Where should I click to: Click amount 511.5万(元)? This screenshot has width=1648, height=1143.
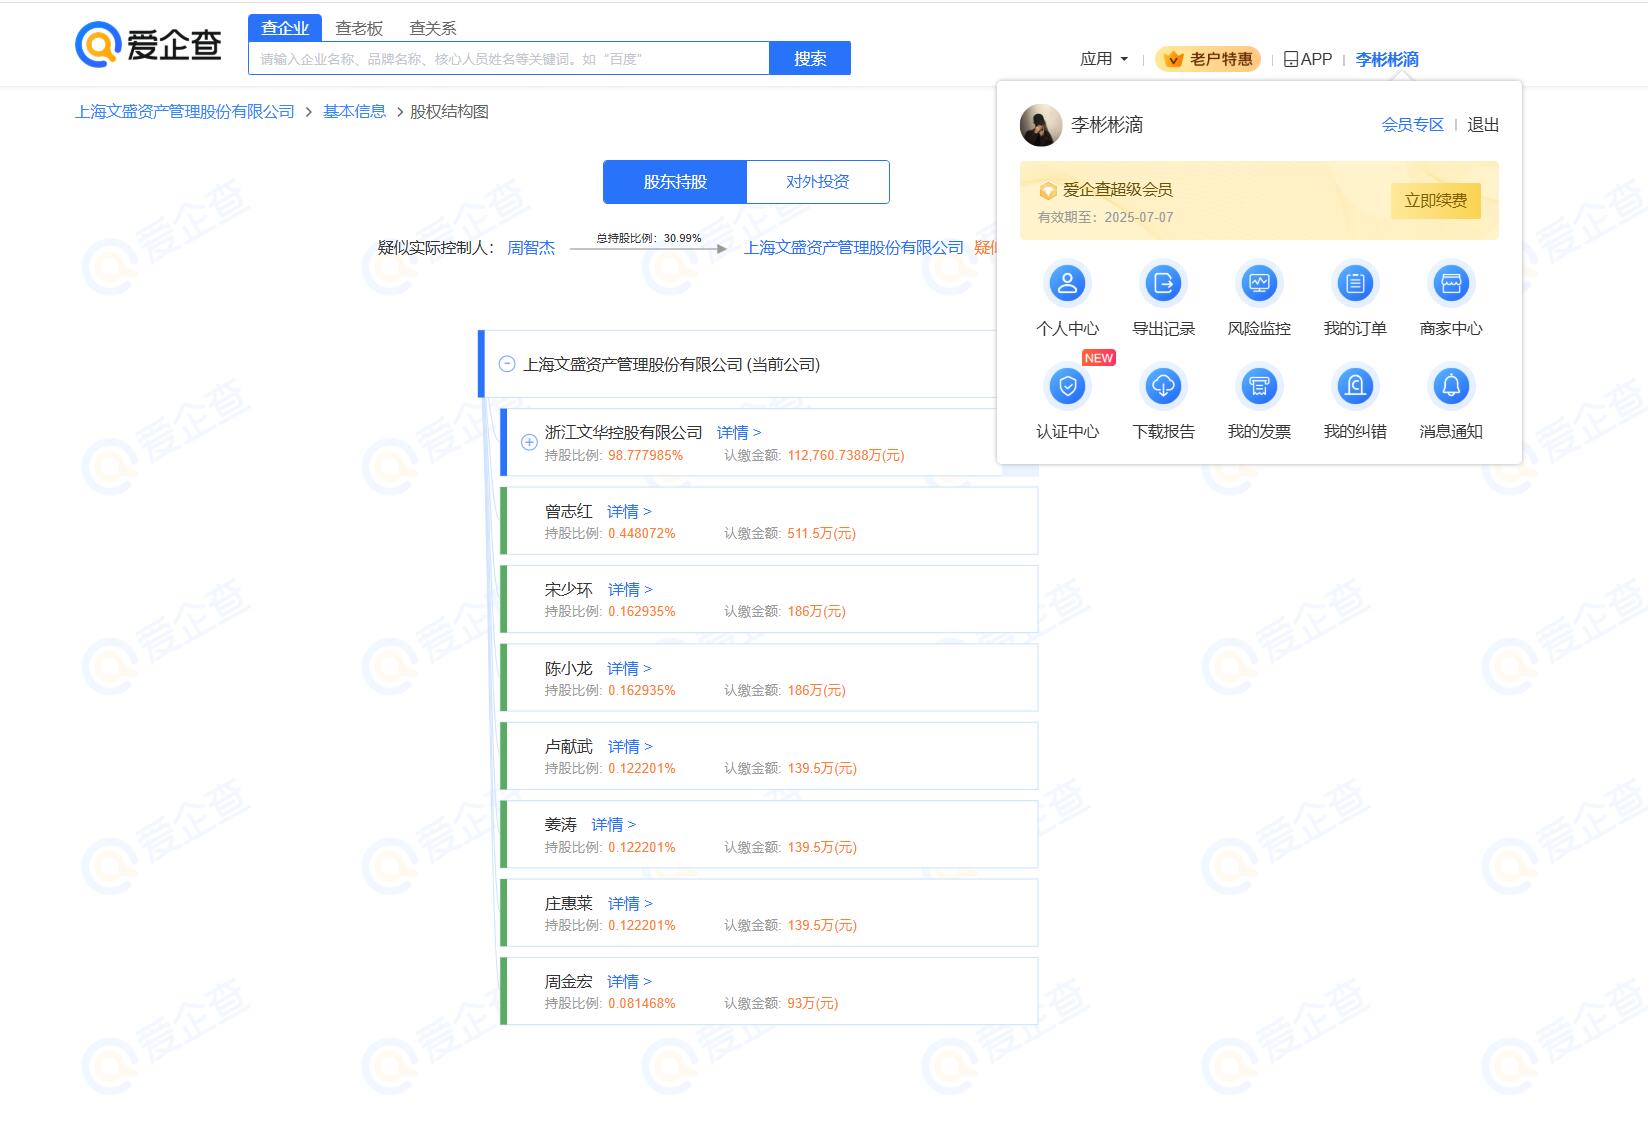pos(821,534)
